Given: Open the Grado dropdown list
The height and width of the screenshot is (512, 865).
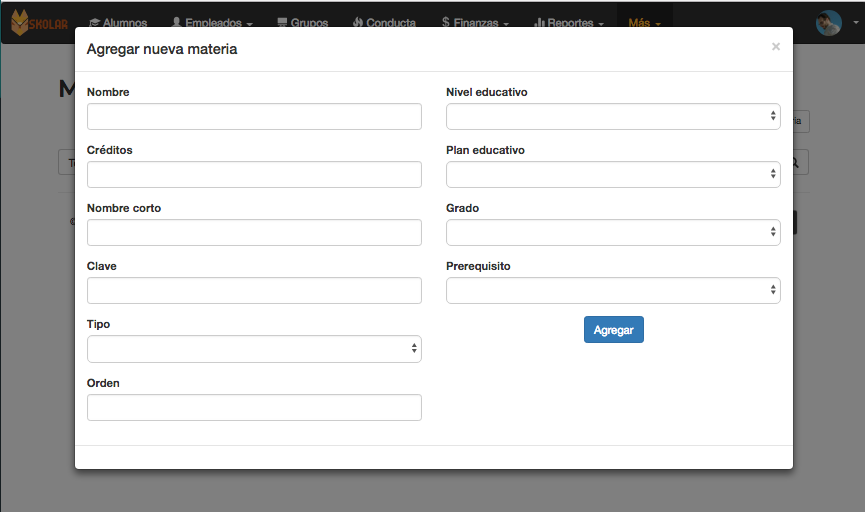Looking at the screenshot, I should (x=613, y=233).
